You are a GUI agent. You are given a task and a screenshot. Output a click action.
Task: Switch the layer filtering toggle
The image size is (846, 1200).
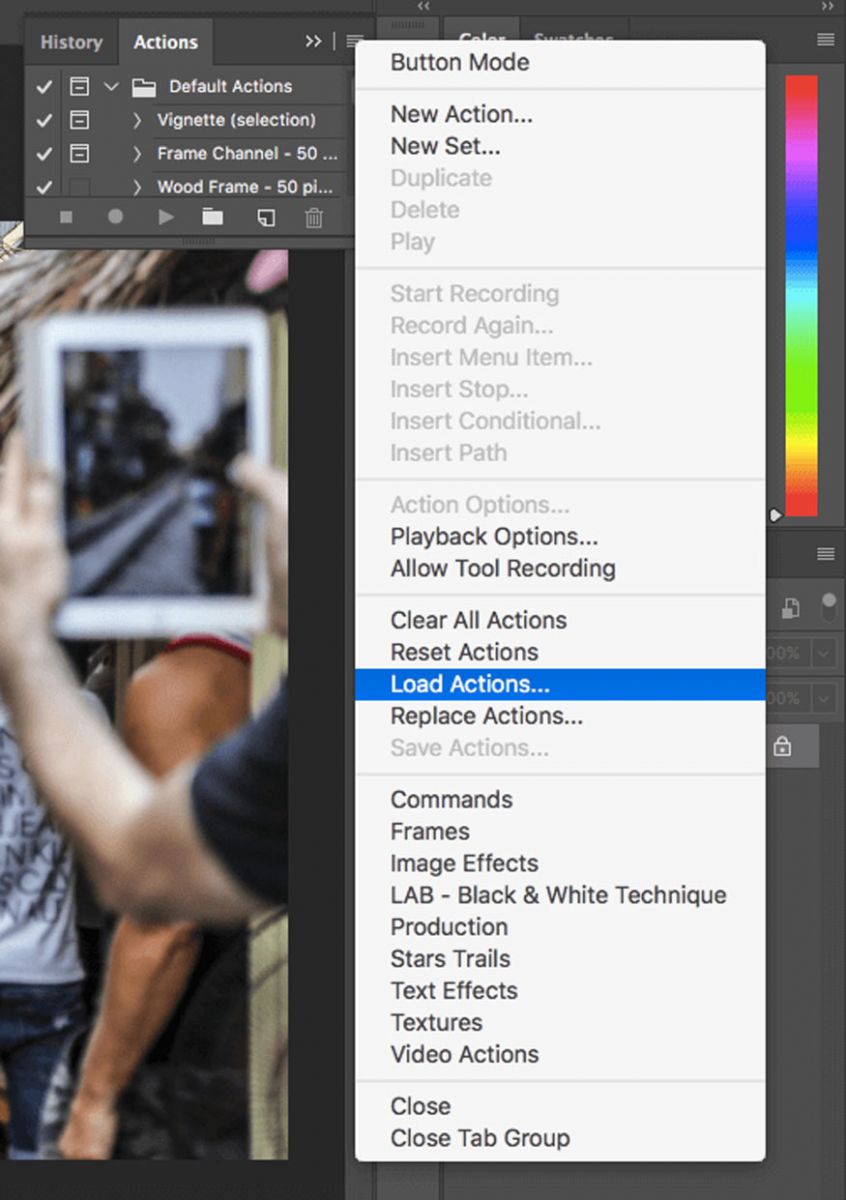click(829, 606)
